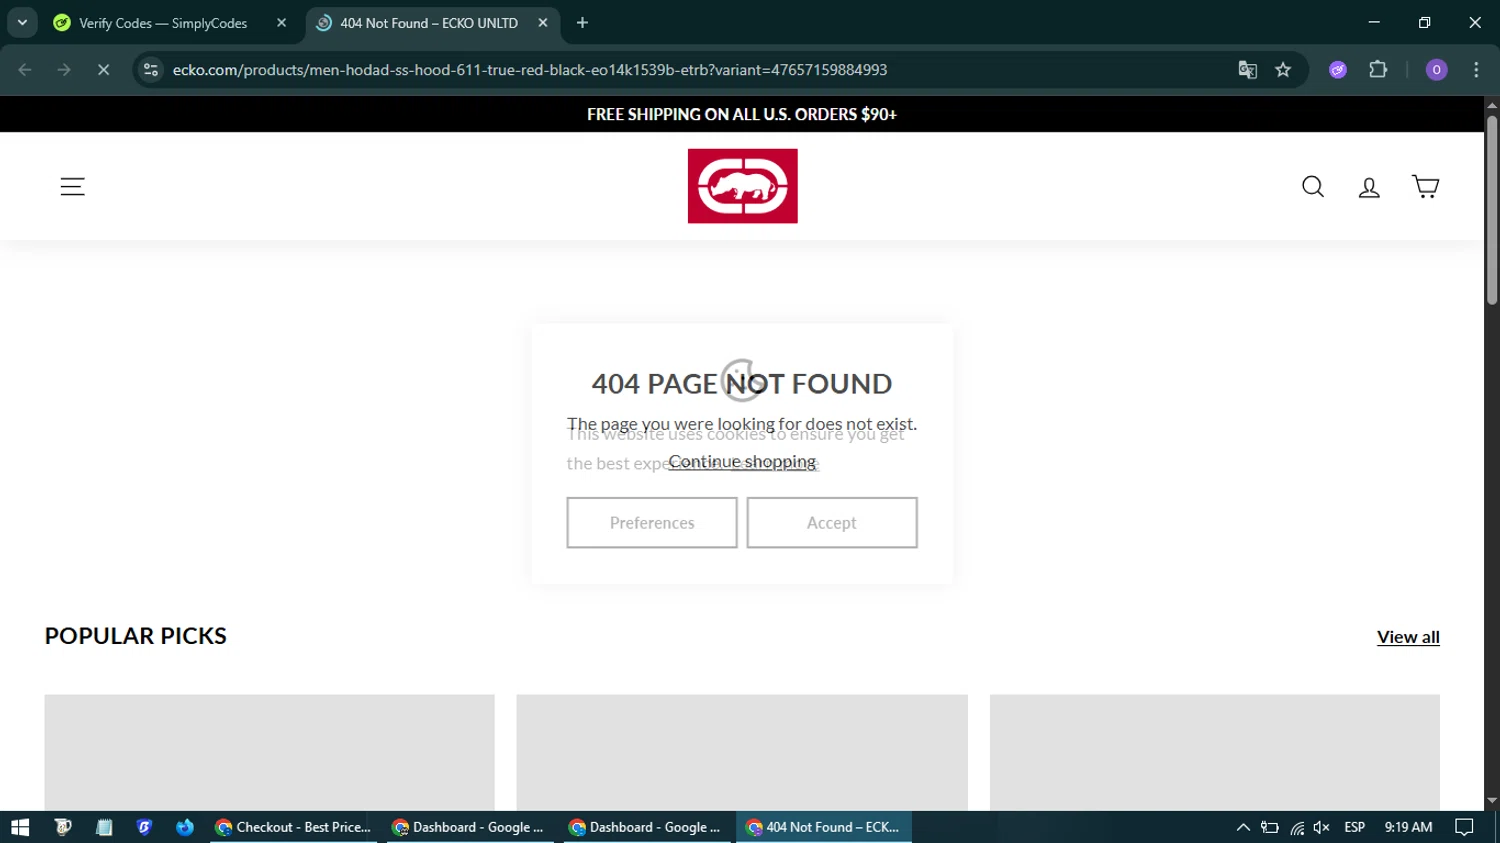Open the Thunderbird taskbar icon
This screenshot has height=843, width=1500.
coord(185,827)
